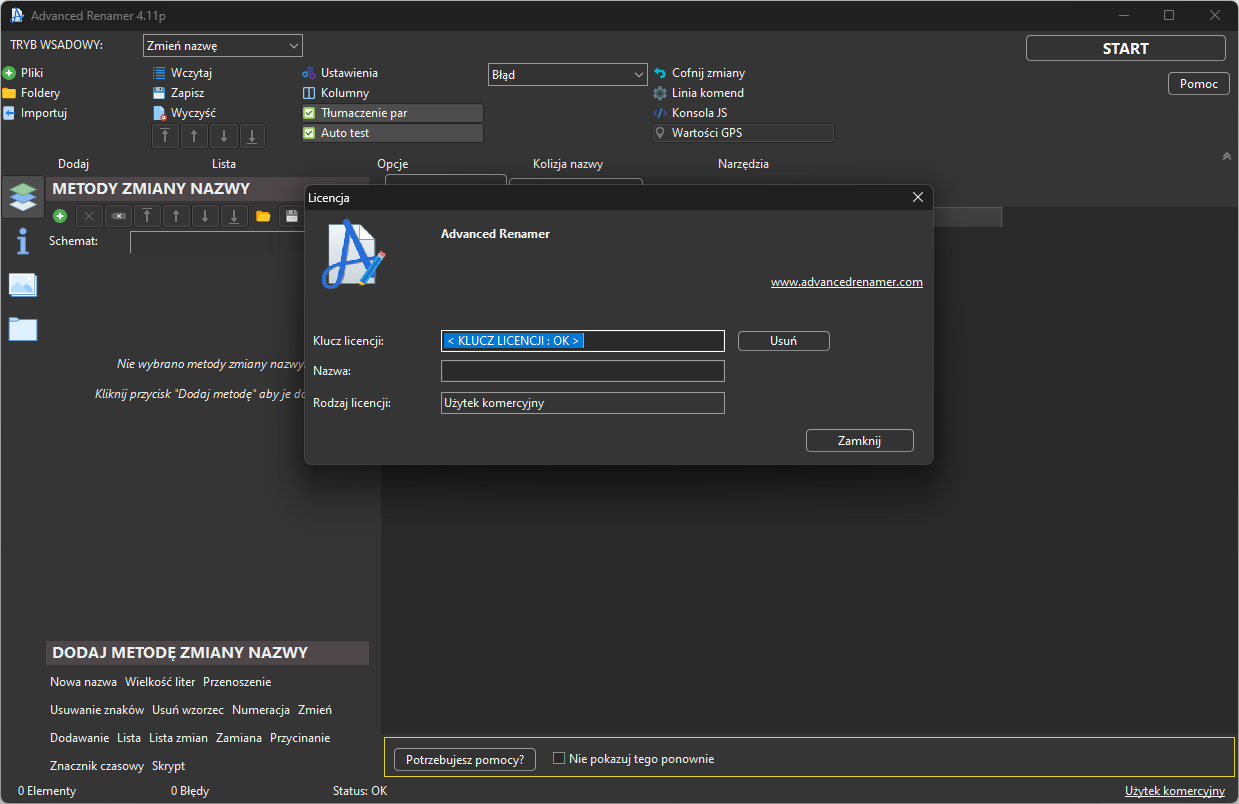Image resolution: width=1239 pixels, height=804 pixels.
Task: Select the info sidebar icon
Action: click(23, 241)
